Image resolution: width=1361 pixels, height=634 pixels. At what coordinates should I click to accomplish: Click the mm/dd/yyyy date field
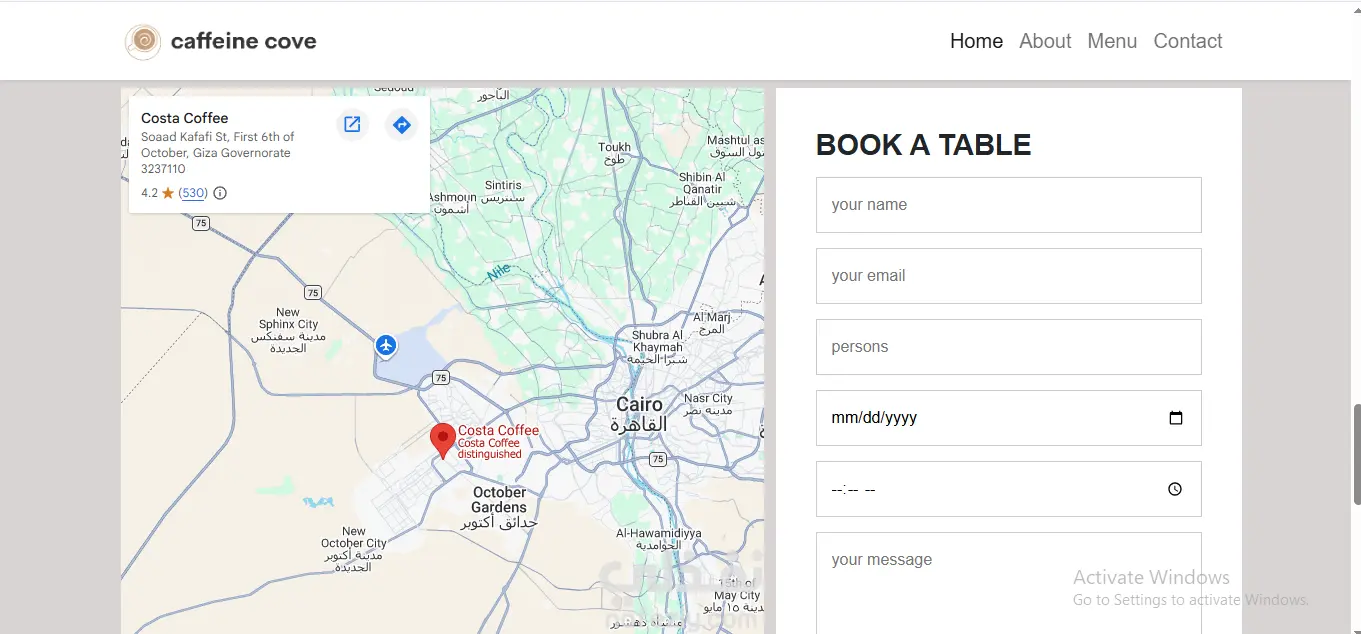pos(980,418)
